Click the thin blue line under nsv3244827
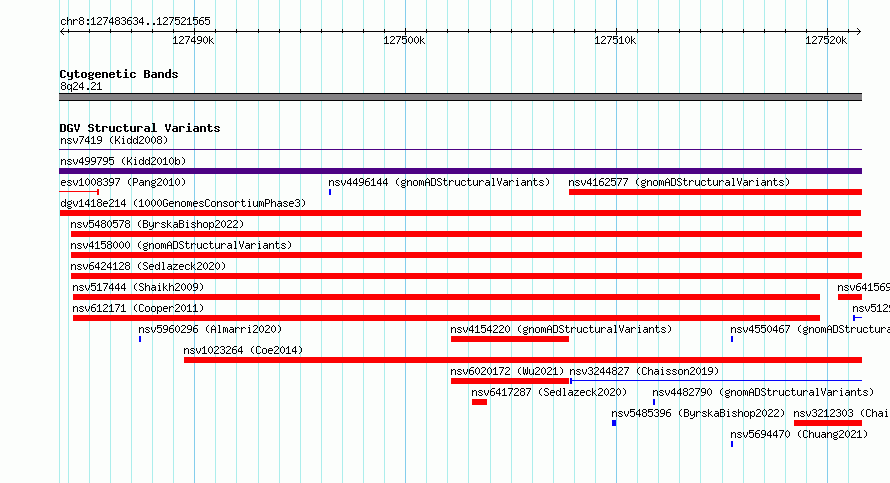 tap(716, 381)
